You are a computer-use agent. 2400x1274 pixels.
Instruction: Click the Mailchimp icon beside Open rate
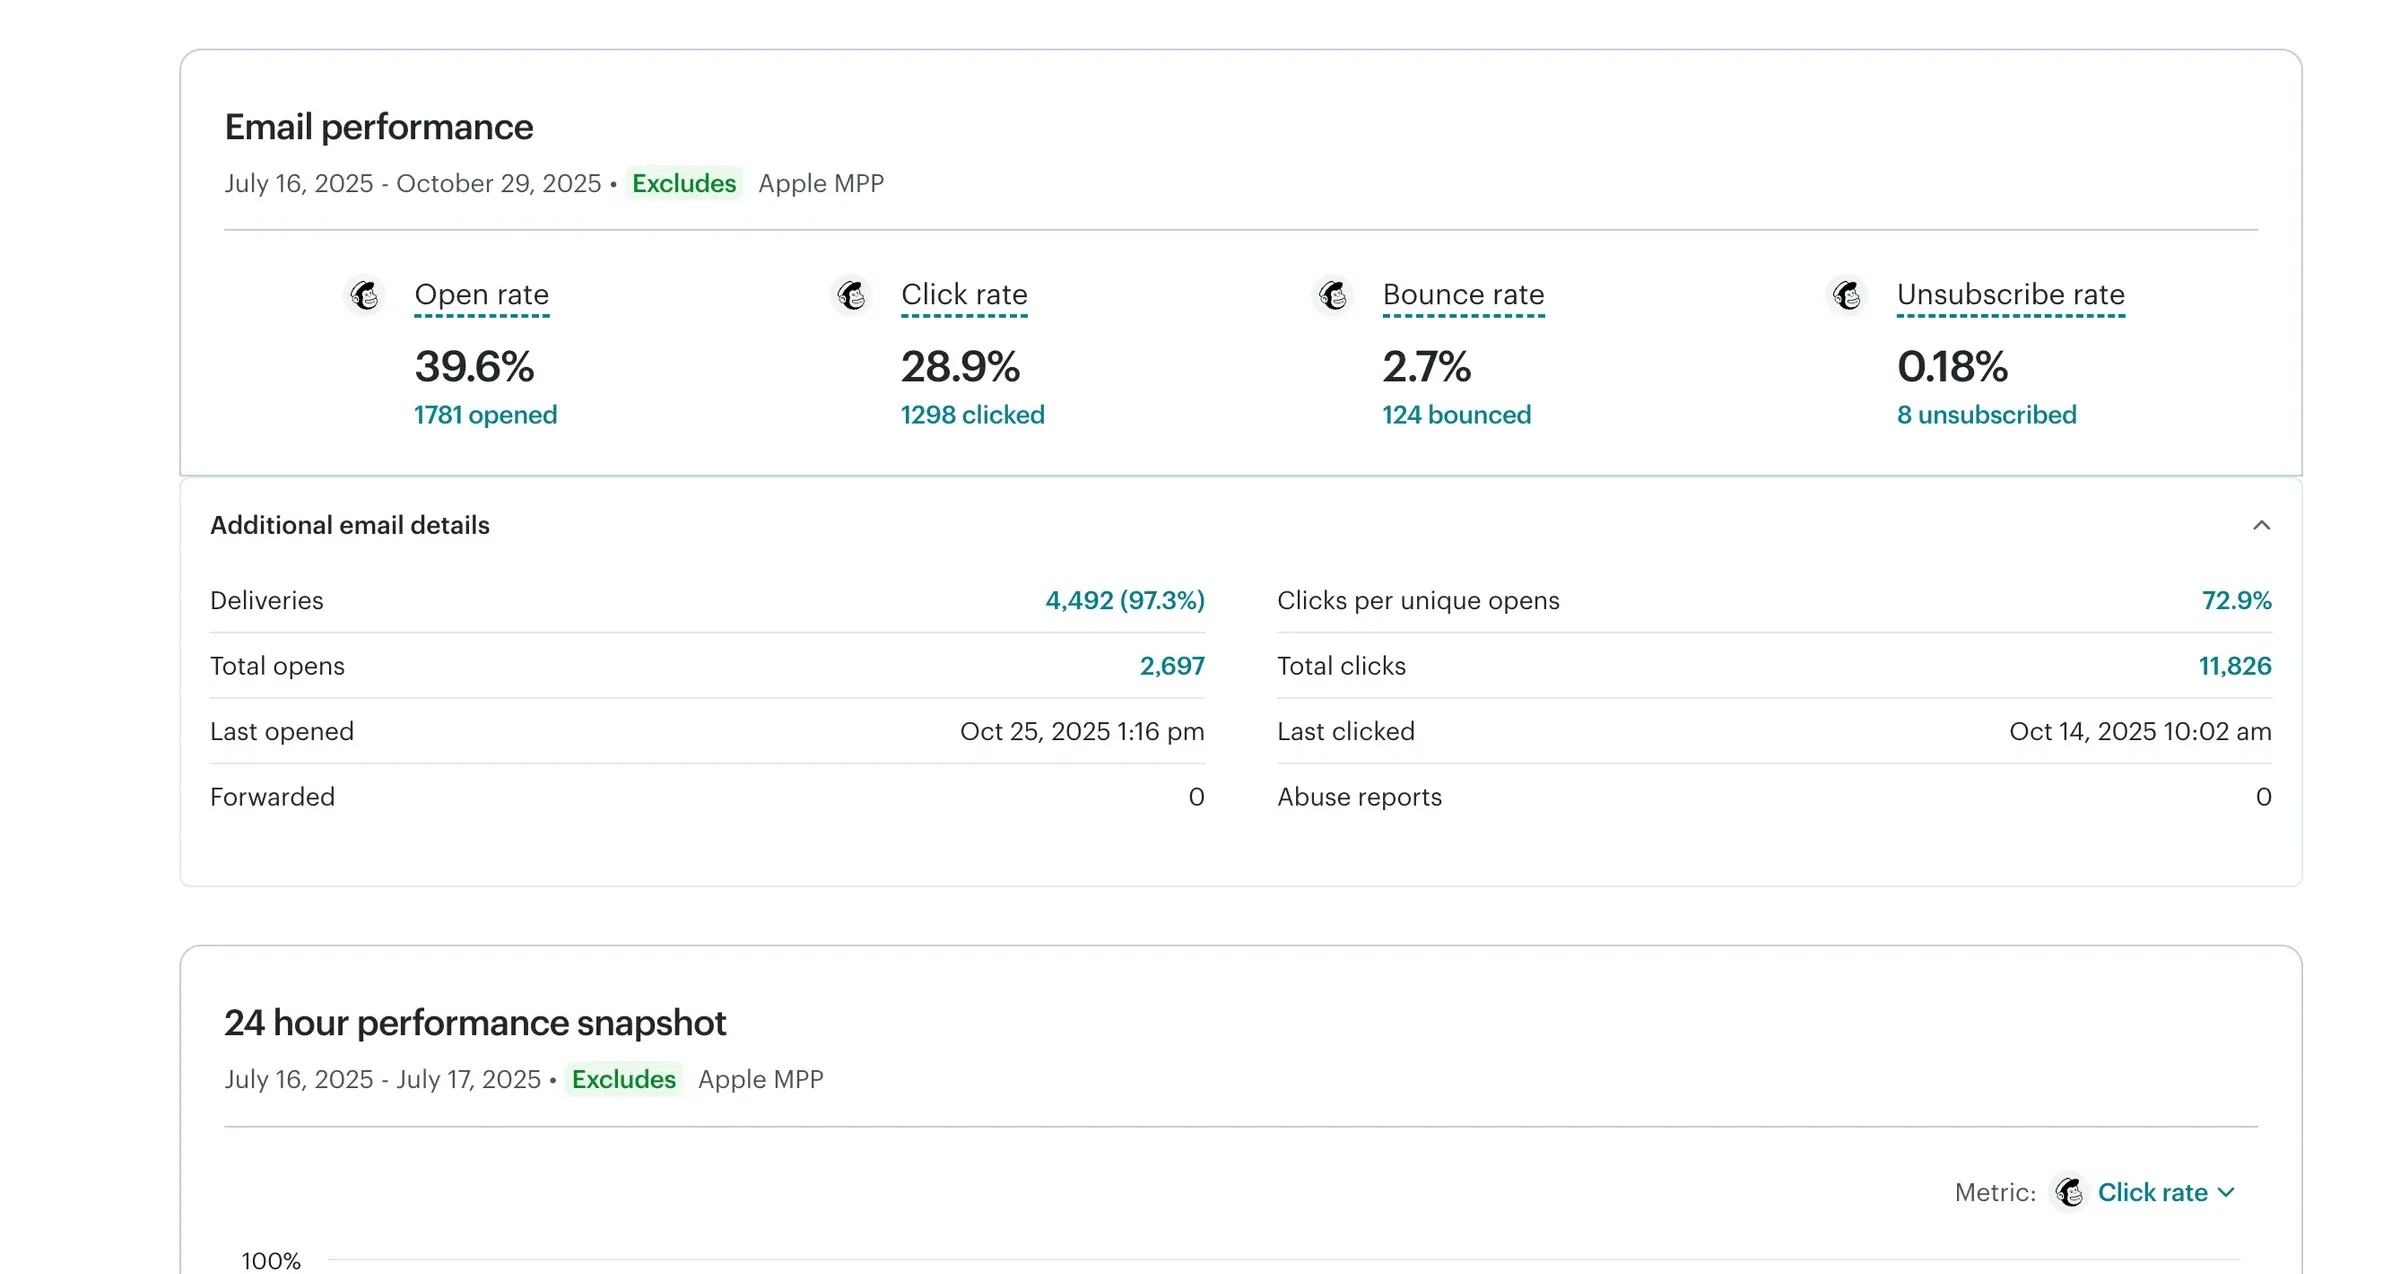click(365, 295)
